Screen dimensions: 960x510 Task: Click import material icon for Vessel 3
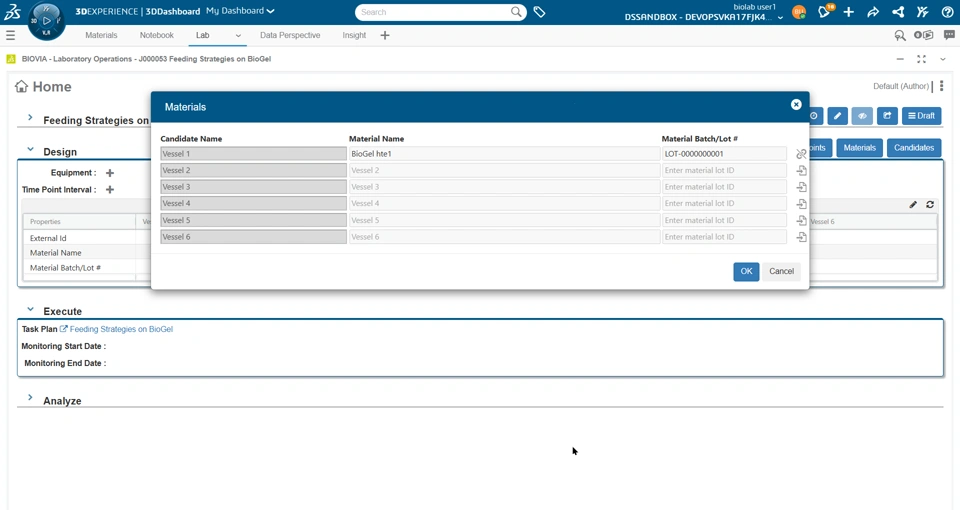tap(801, 187)
